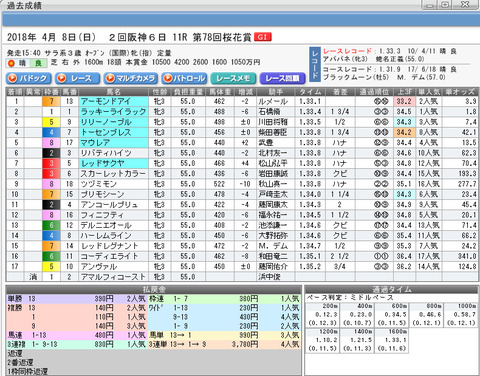
Task: Play the レース video
Action: point(77,78)
